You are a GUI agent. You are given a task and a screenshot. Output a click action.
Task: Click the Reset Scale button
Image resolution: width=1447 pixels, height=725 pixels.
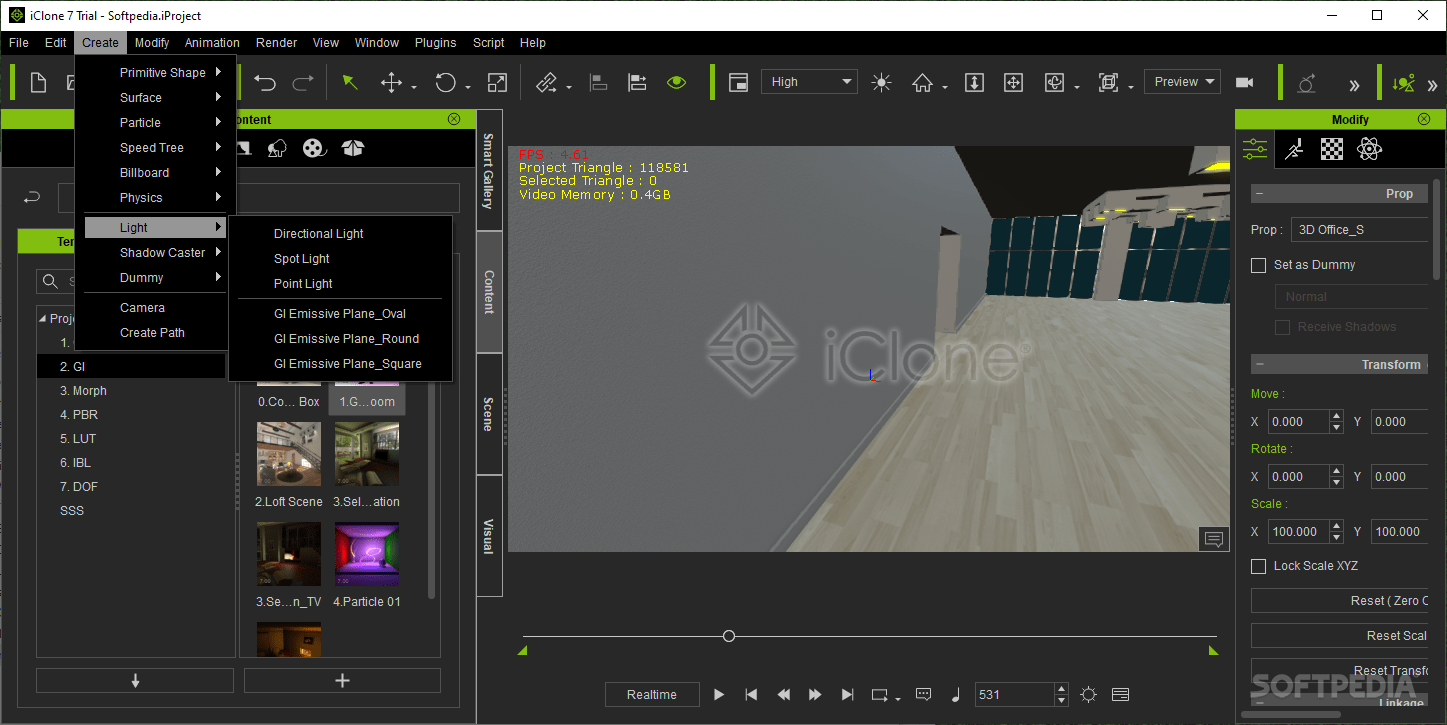(x=1340, y=636)
